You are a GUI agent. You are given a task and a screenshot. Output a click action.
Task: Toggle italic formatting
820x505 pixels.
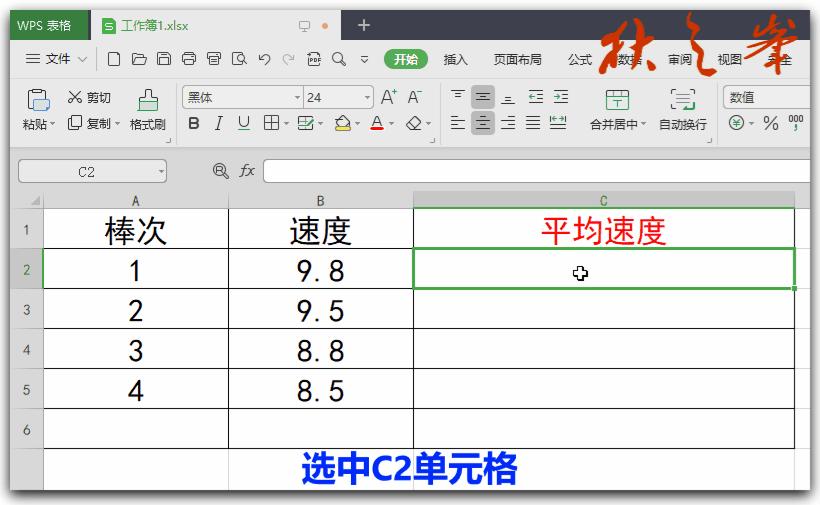[219, 123]
